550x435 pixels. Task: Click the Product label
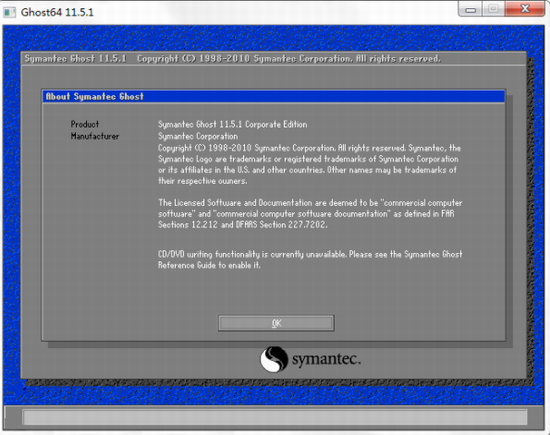(x=85, y=124)
